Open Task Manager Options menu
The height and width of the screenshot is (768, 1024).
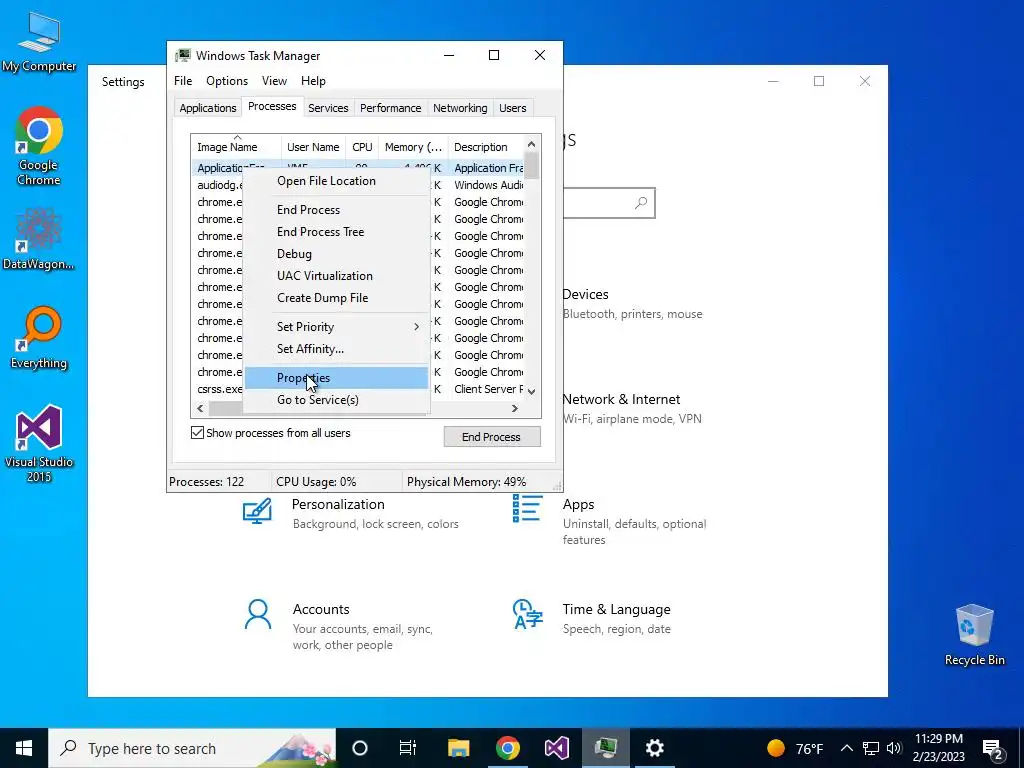pos(227,81)
